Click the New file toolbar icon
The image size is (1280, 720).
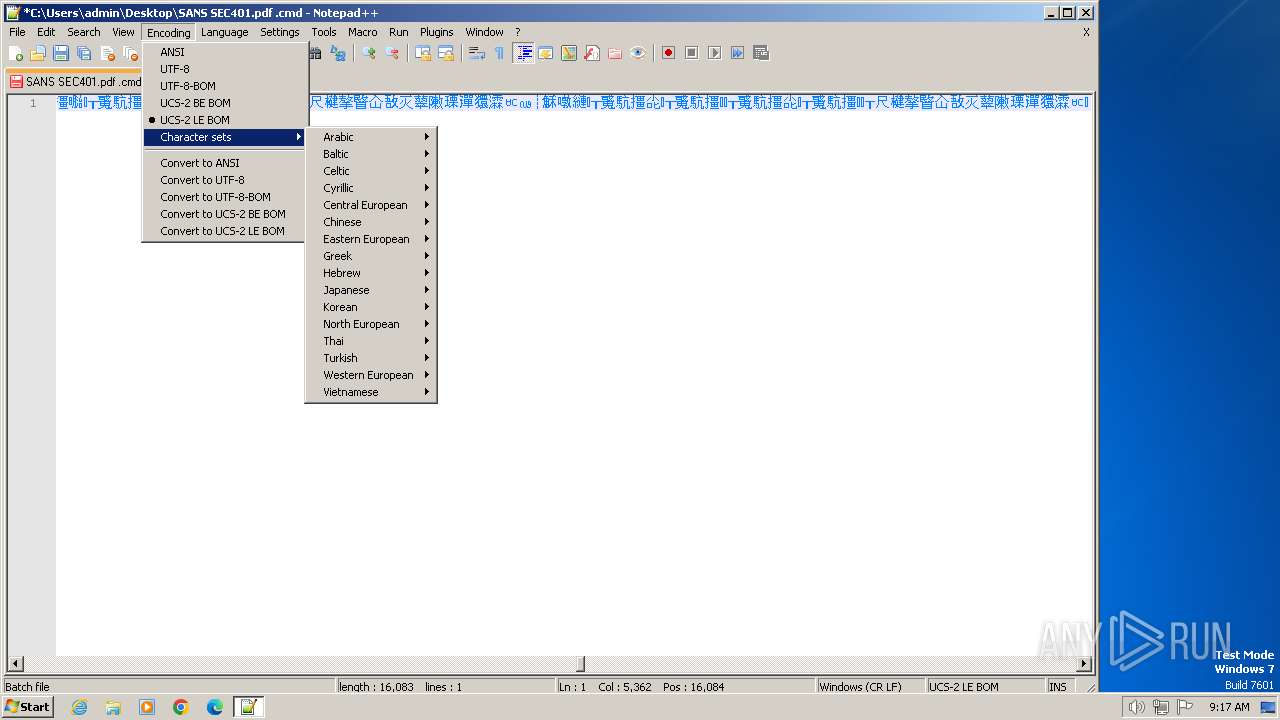coord(16,53)
